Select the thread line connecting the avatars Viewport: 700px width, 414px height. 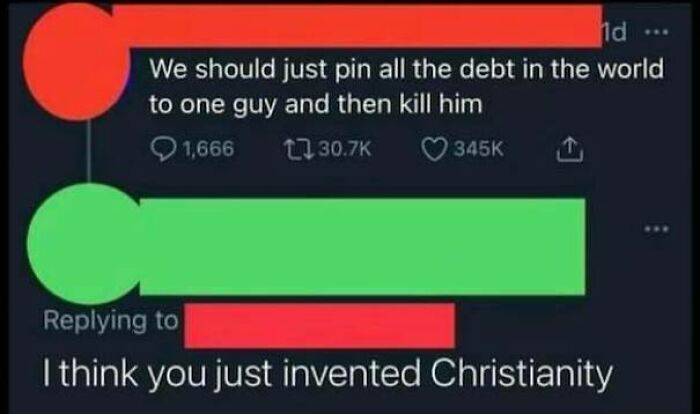coord(89,152)
